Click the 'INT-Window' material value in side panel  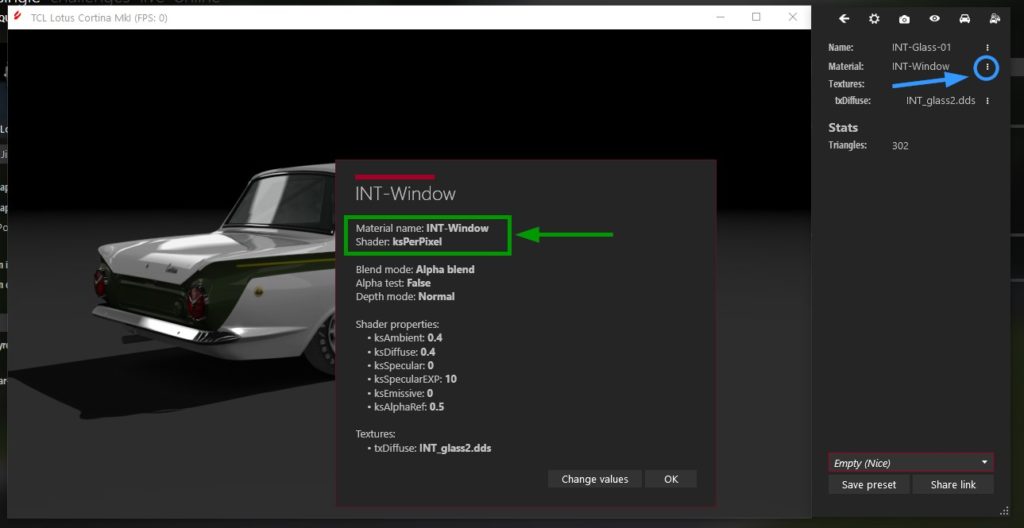[x=920, y=67]
